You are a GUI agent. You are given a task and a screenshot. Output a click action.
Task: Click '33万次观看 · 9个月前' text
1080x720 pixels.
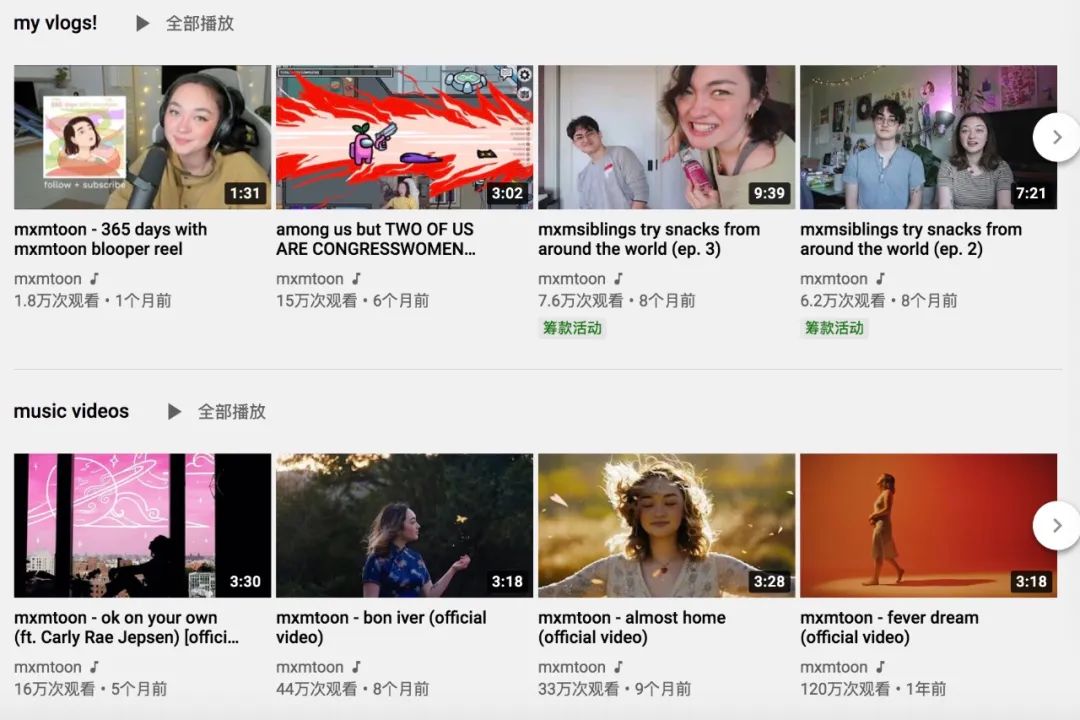coord(614,688)
